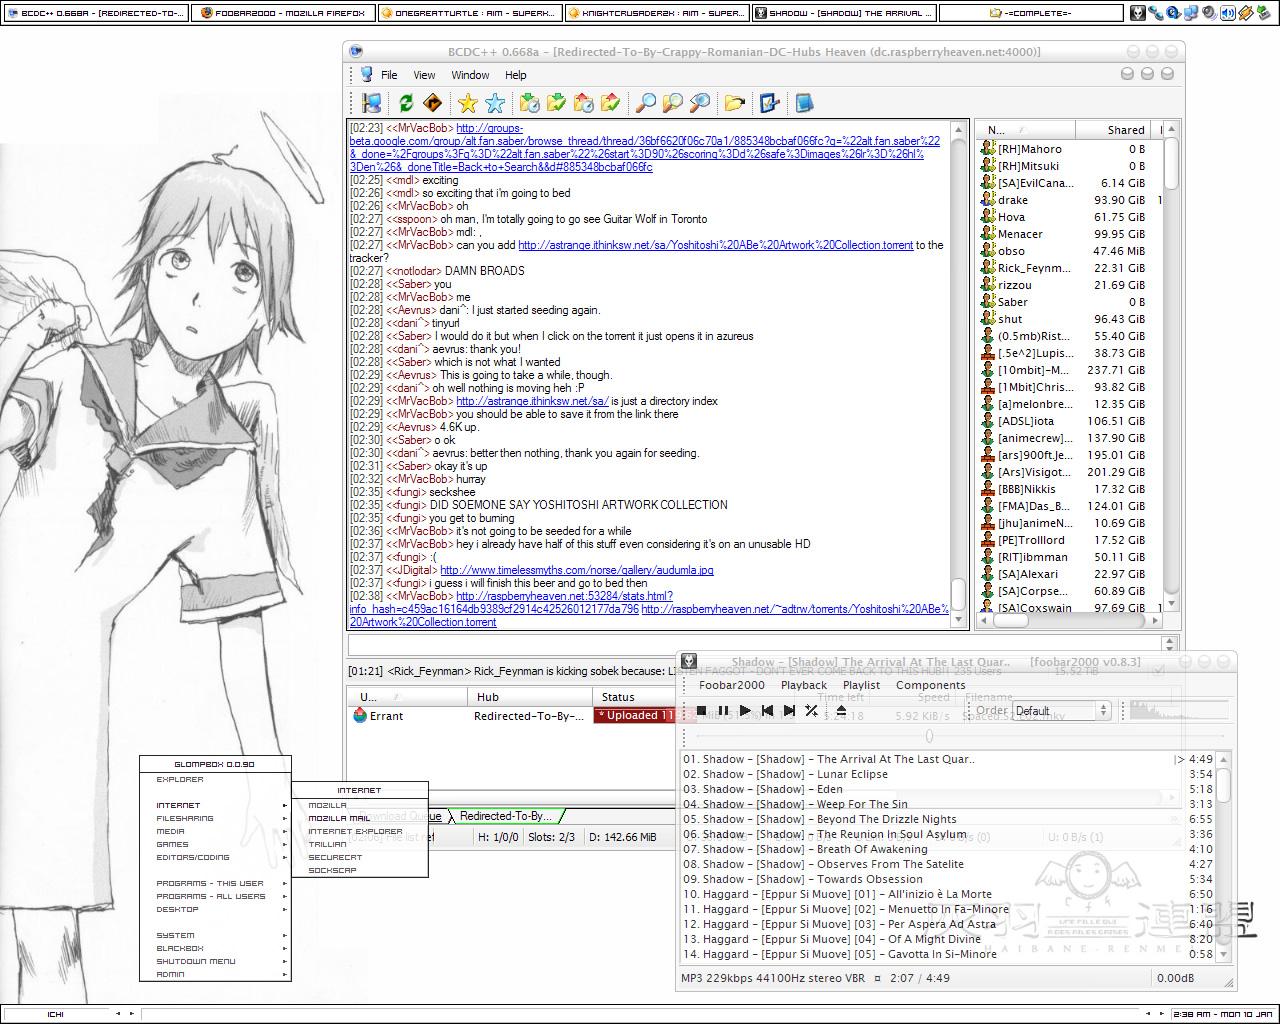Open Finished Downloads toolbar icon

[557, 102]
